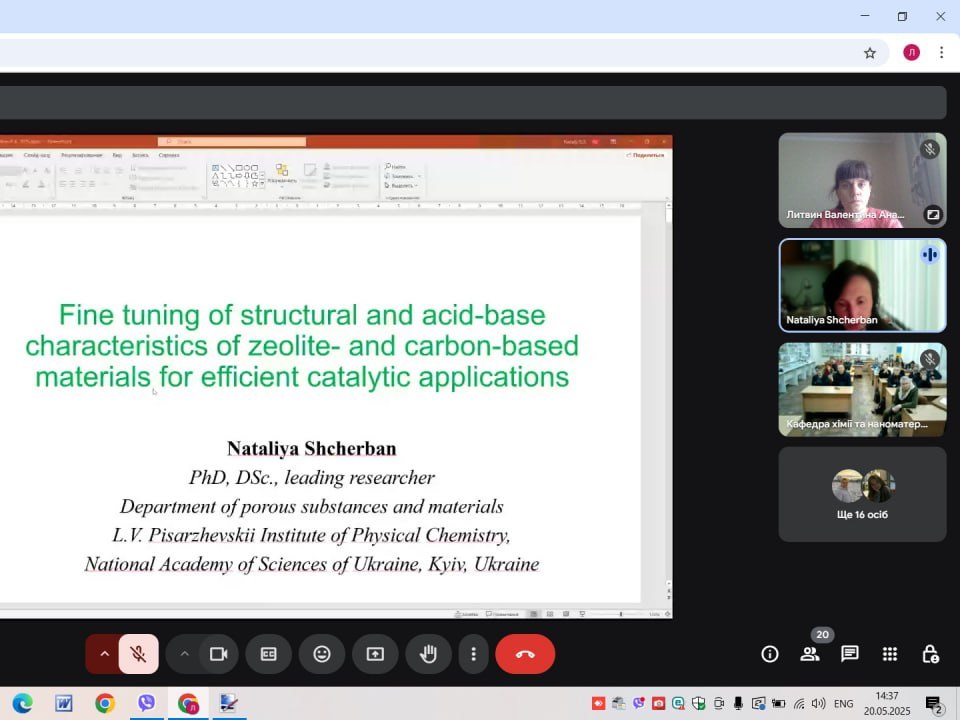Turn on closed captions
This screenshot has width=960, height=720.
(269, 654)
